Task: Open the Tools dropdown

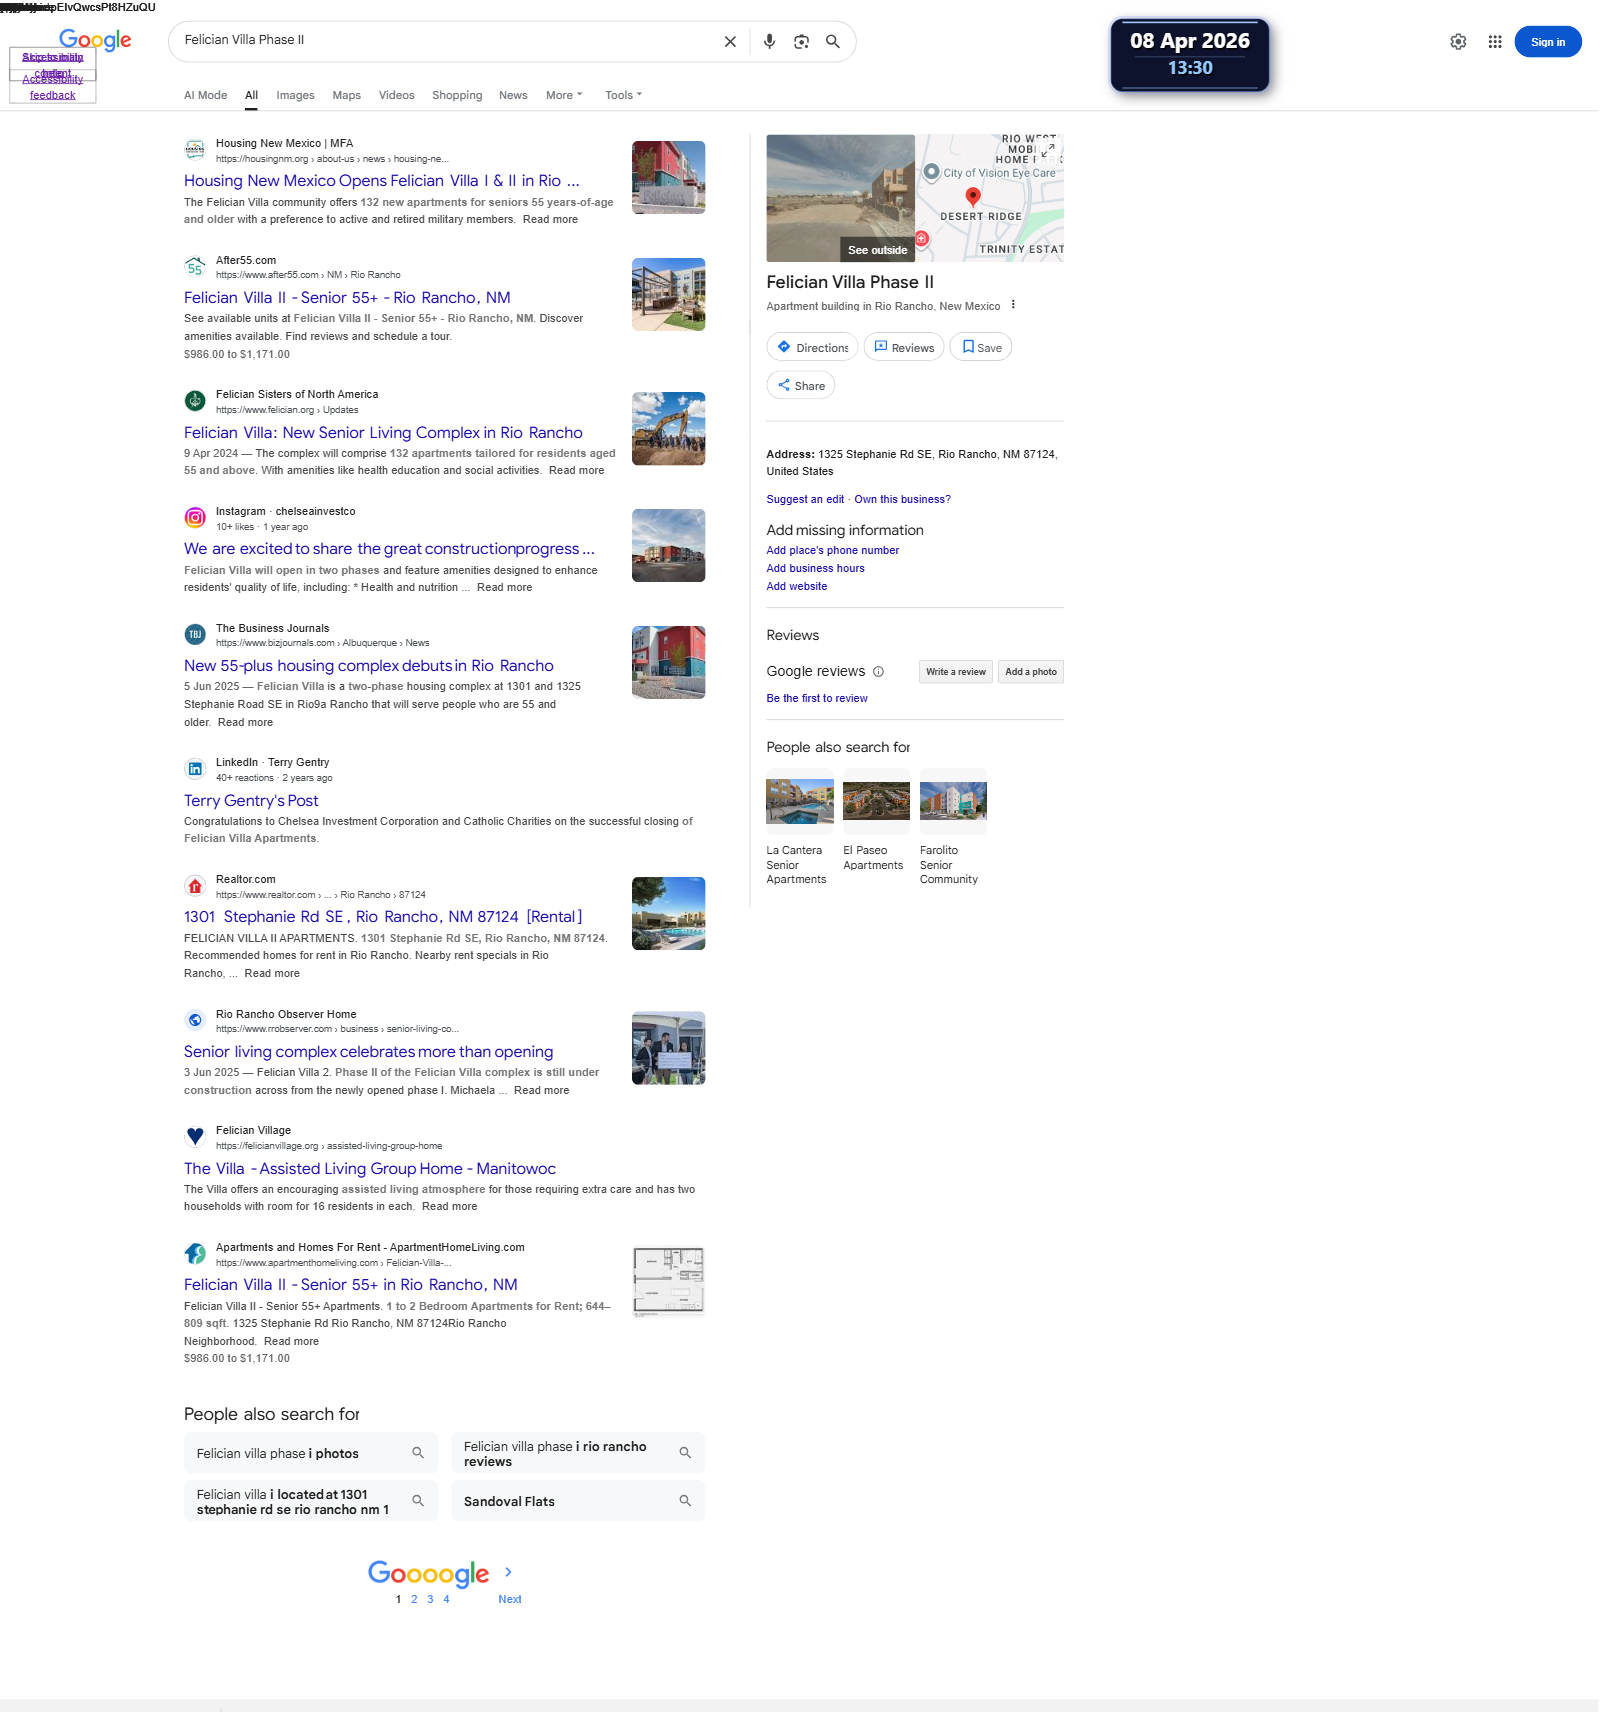Action: 623,95
